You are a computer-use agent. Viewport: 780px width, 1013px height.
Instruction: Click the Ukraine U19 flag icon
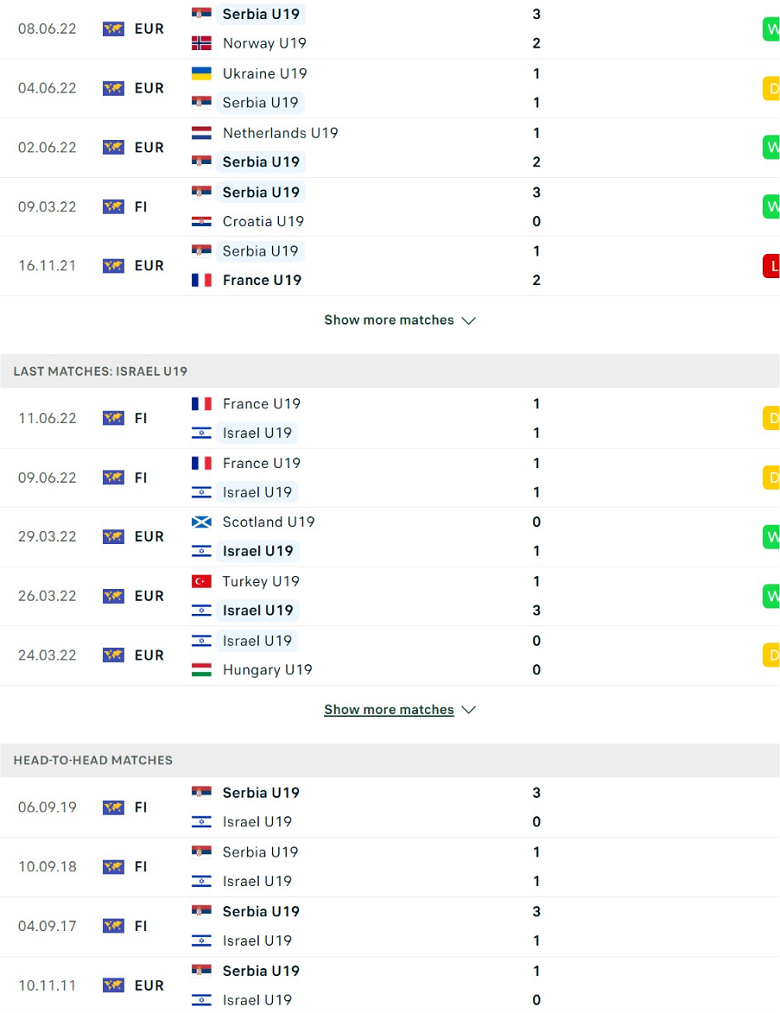click(x=202, y=73)
